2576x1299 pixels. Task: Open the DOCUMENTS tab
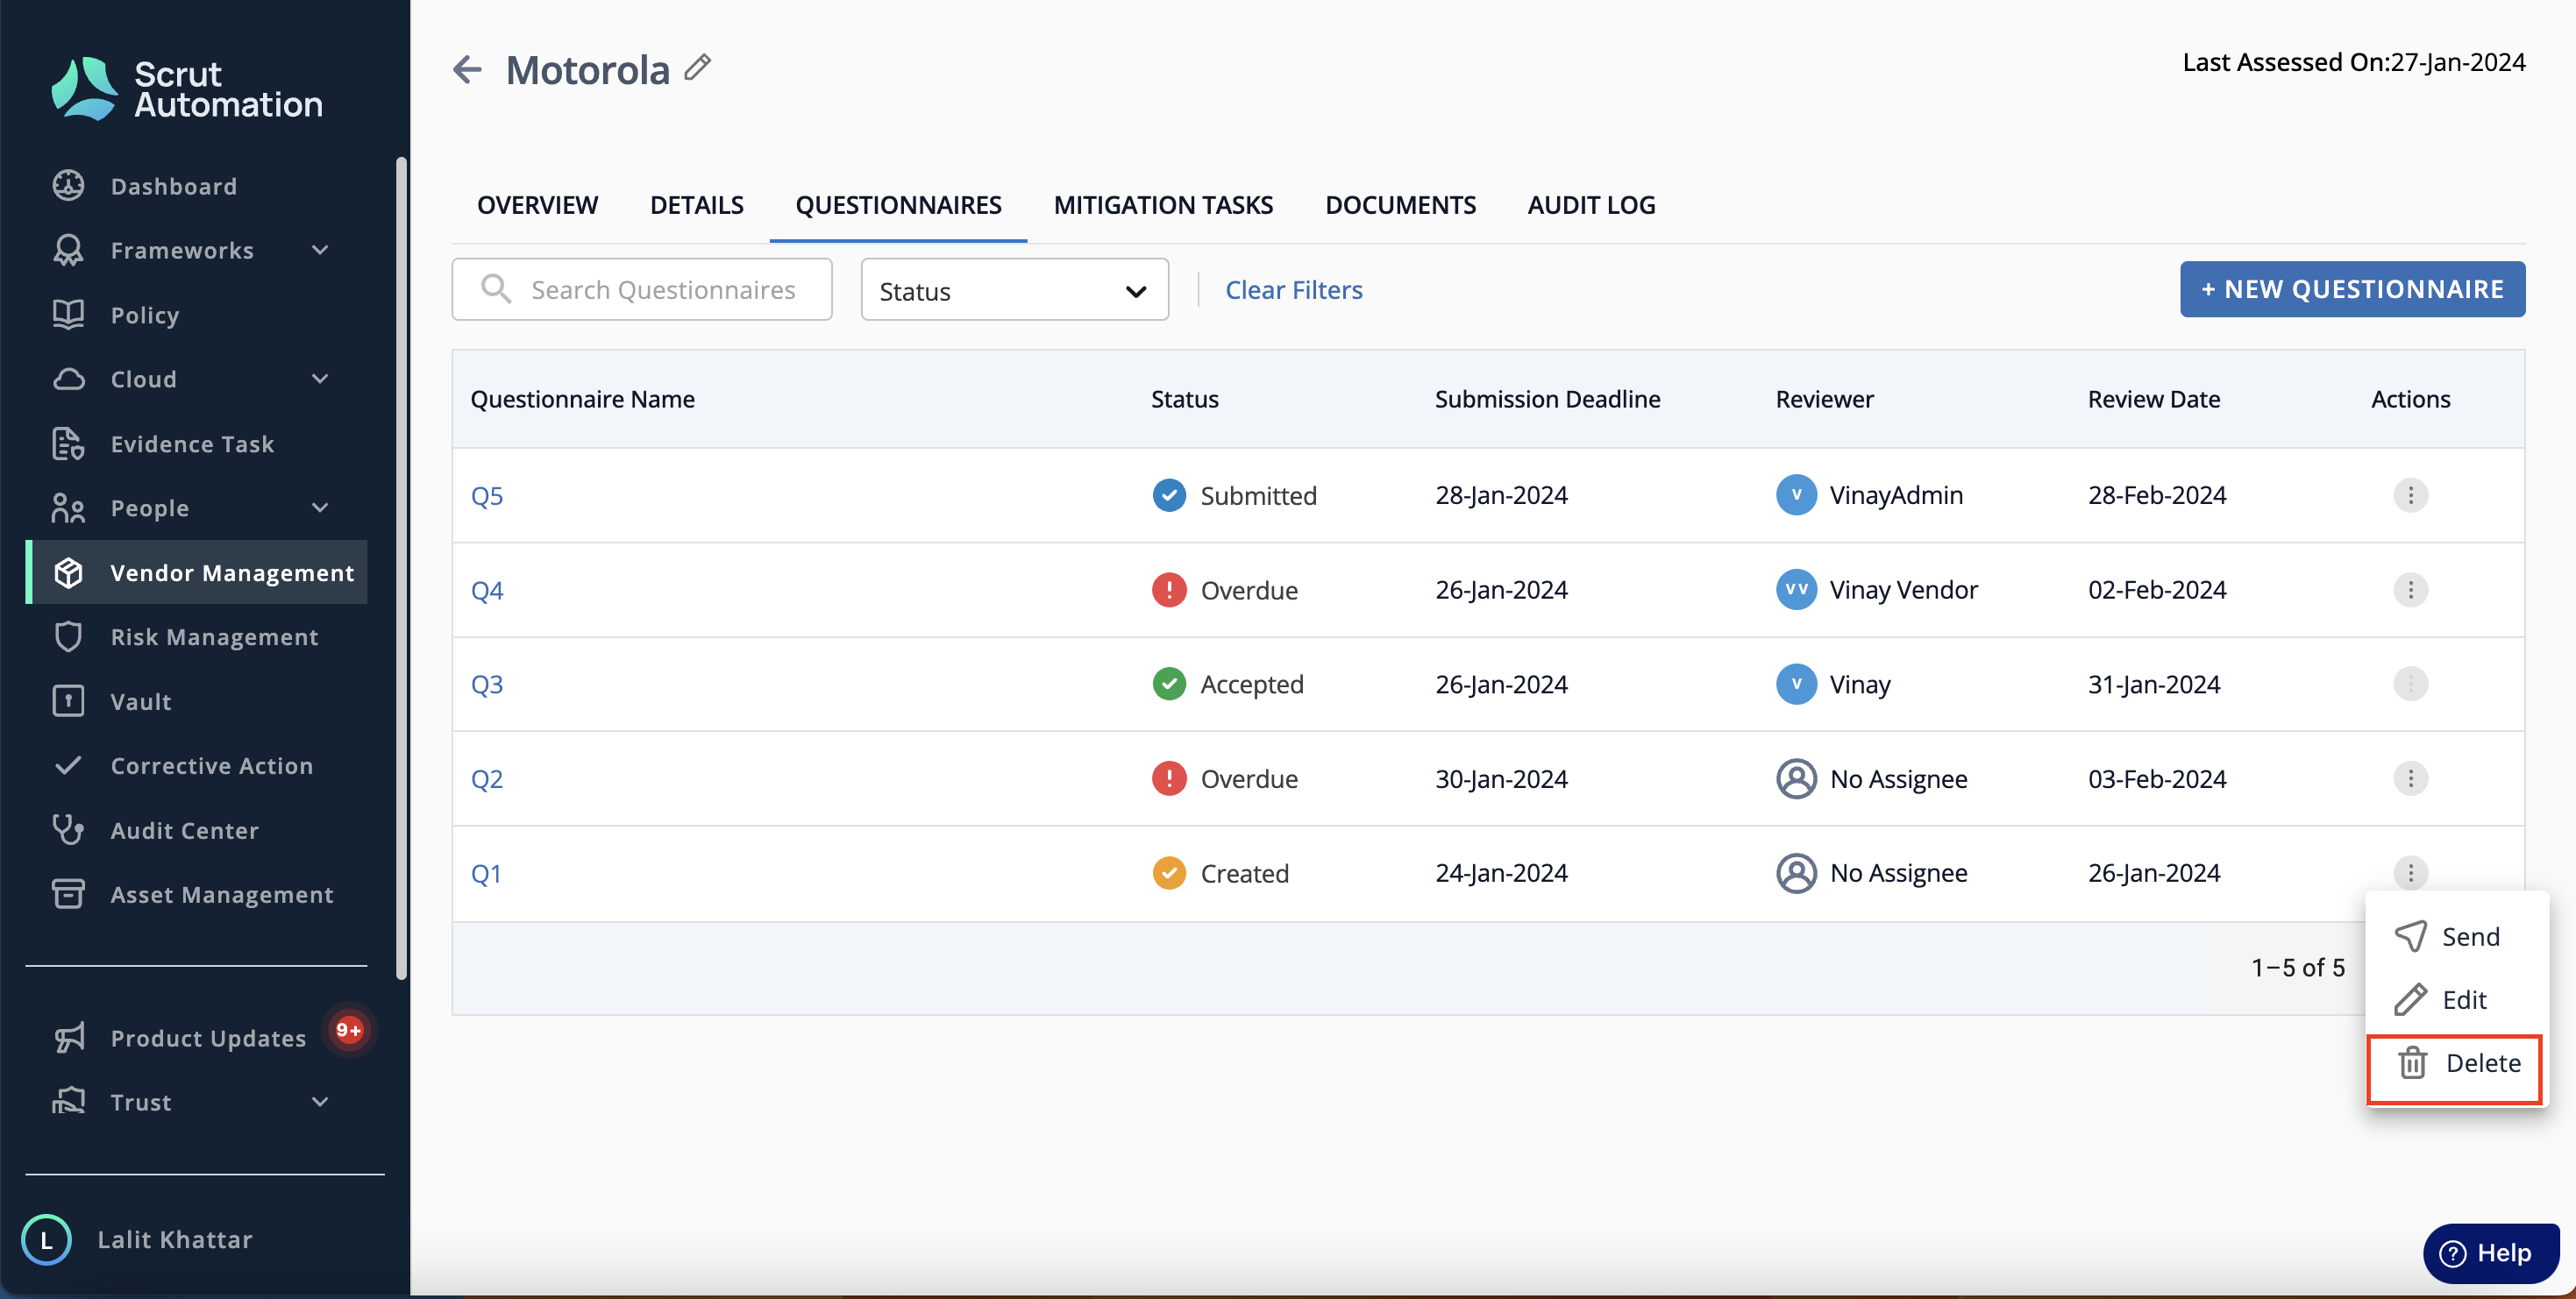pos(1400,205)
